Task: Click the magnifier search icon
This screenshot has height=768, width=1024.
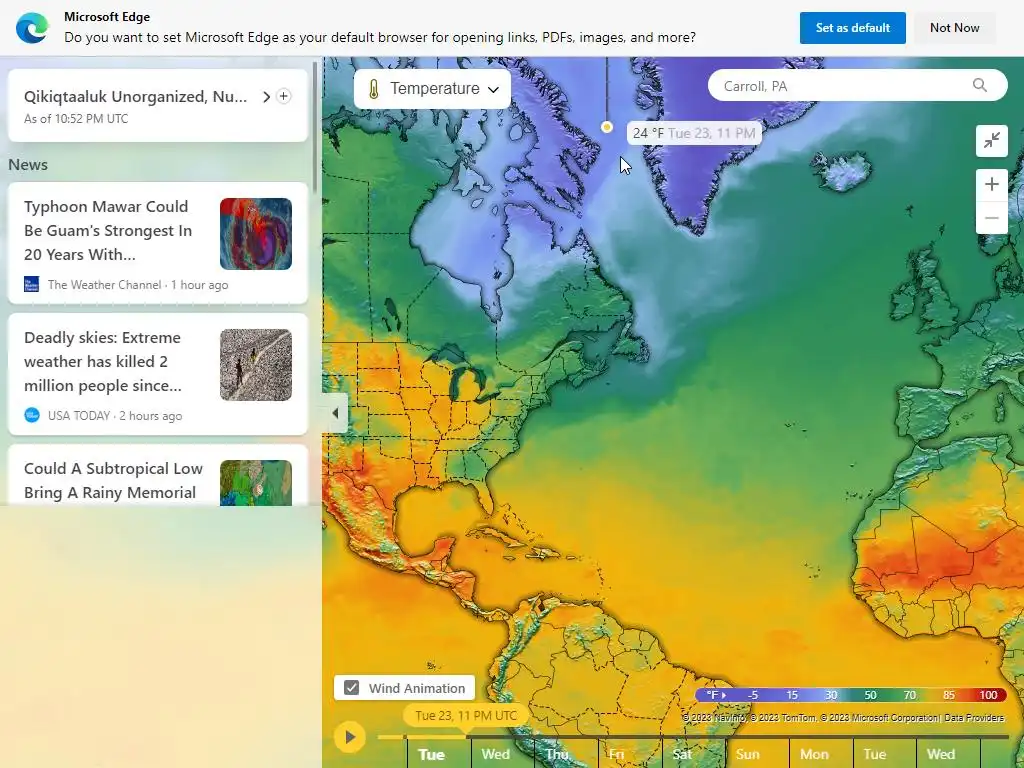Action: coord(980,86)
